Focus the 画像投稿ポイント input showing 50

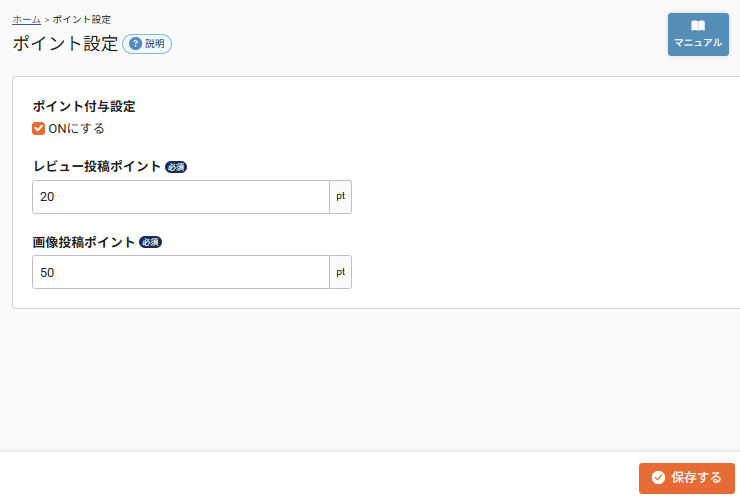pyautogui.click(x=180, y=272)
